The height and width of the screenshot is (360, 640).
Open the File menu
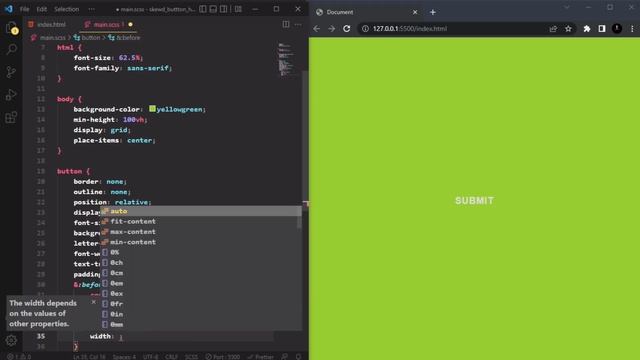pos(24,9)
